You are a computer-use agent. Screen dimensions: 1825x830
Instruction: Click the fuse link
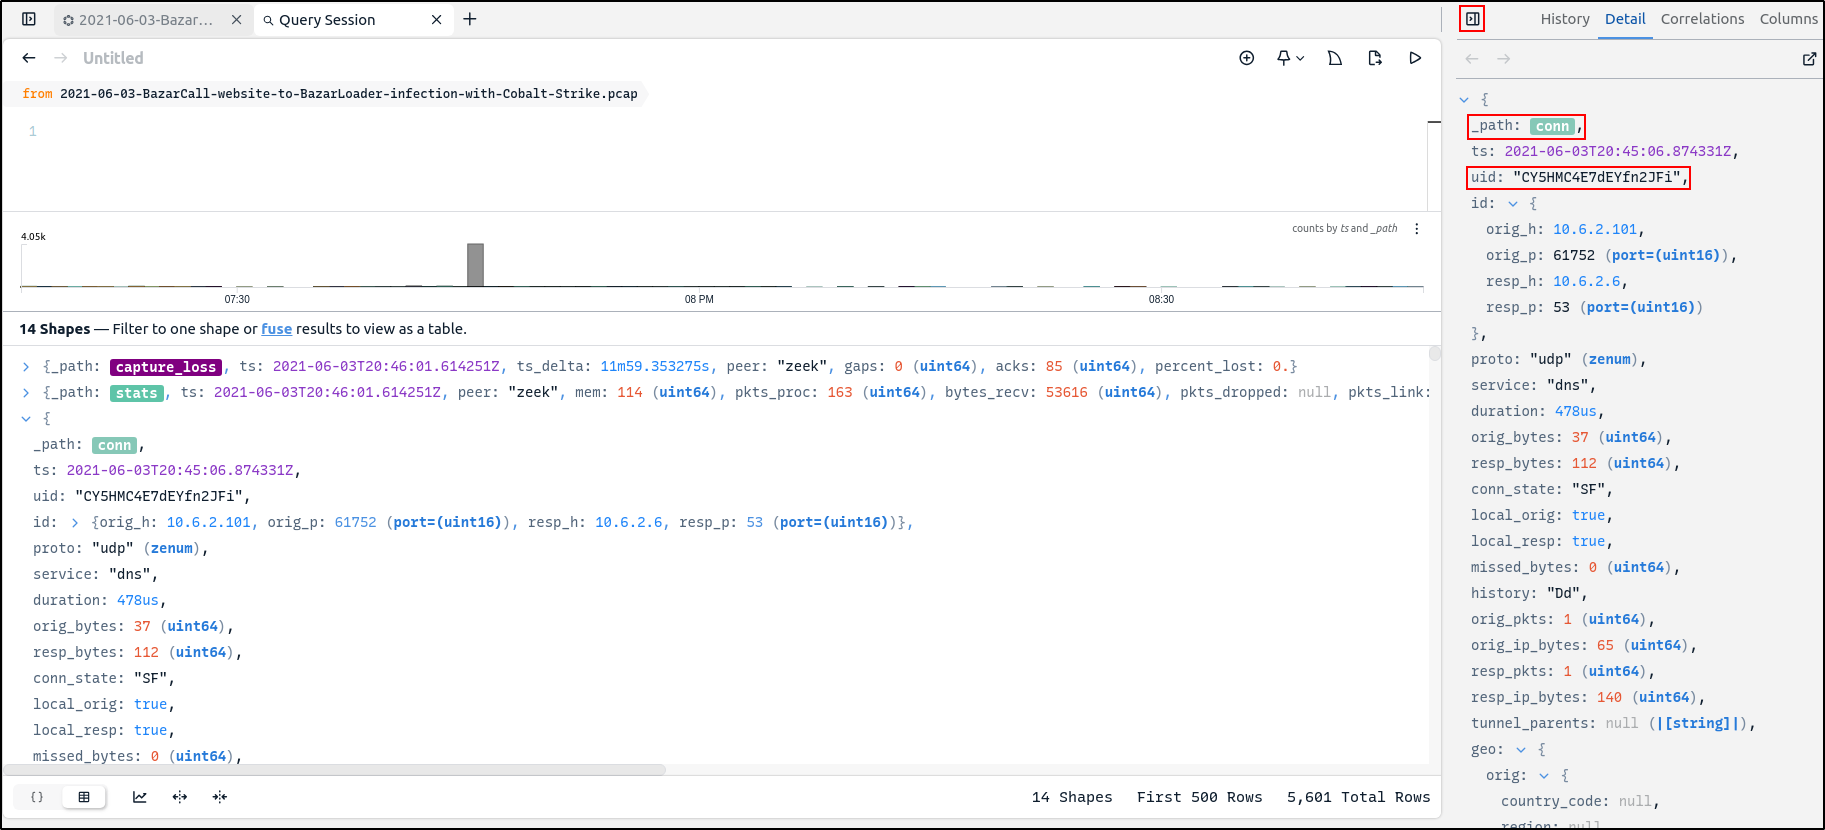coord(276,329)
